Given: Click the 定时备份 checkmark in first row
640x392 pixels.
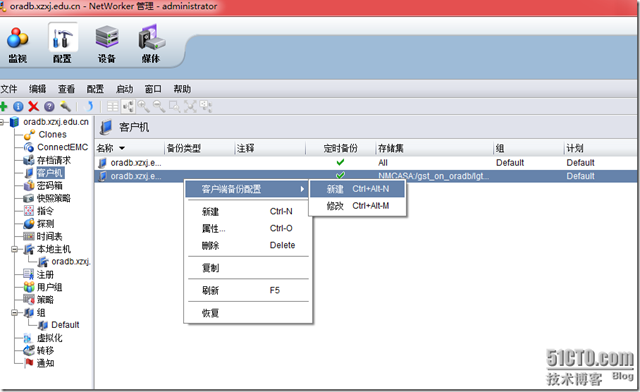Looking at the screenshot, I should [340, 162].
